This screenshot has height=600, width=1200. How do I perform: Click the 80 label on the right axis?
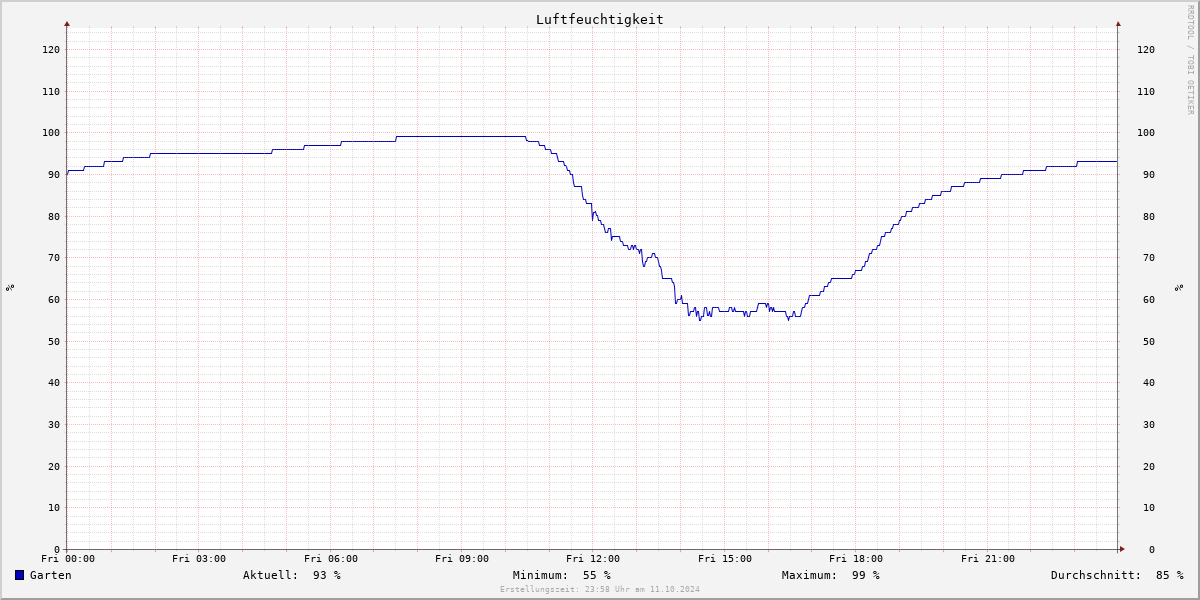pyautogui.click(x=1149, y=216)
